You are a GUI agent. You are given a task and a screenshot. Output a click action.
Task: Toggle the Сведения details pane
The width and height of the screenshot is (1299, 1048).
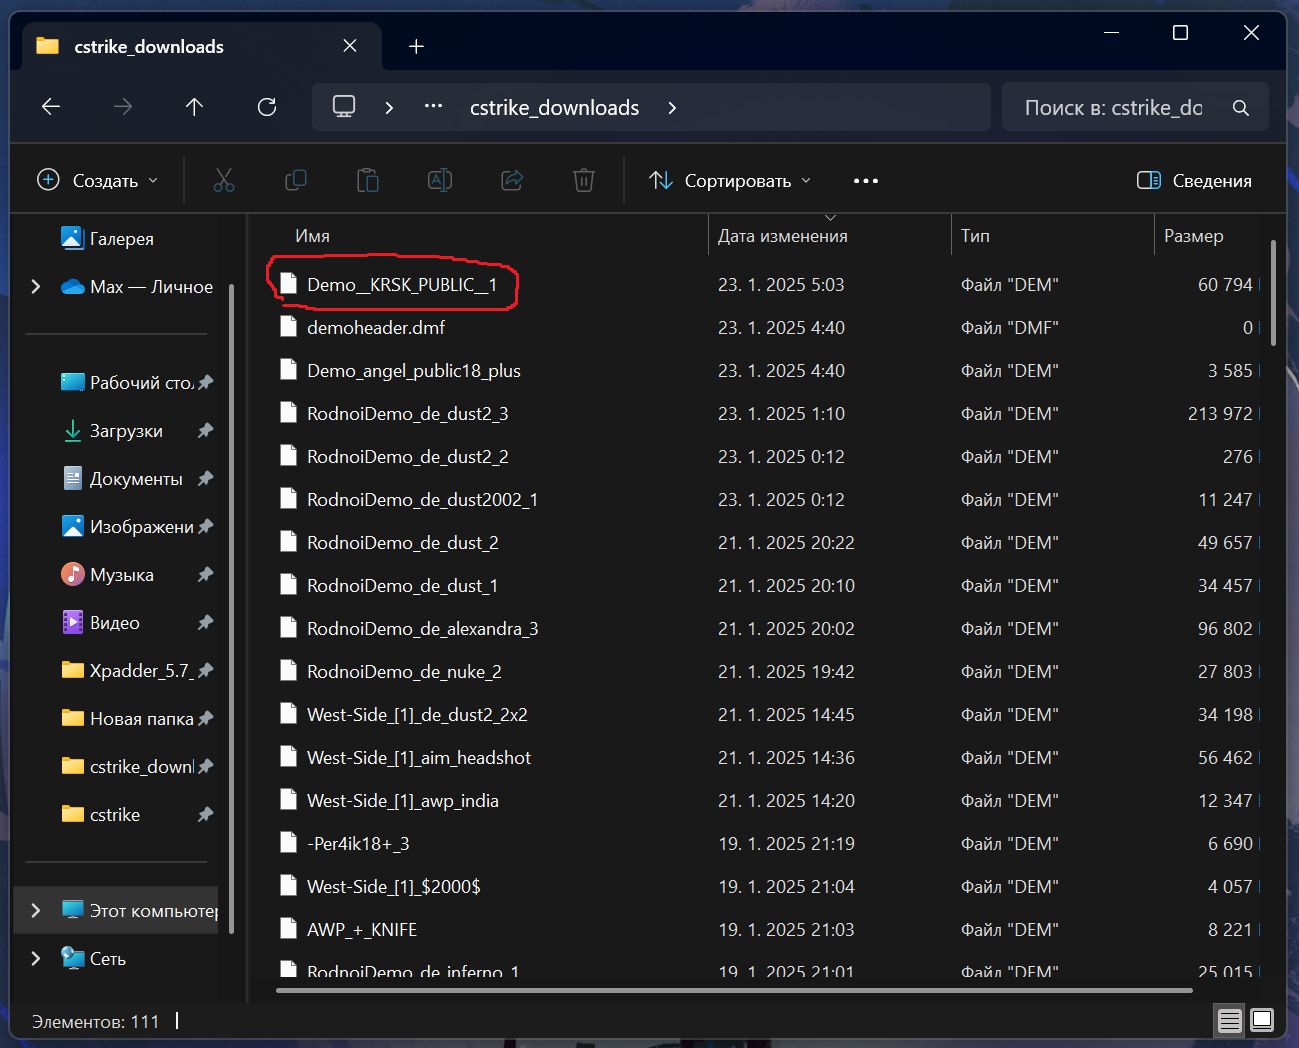coord(1194,181)
